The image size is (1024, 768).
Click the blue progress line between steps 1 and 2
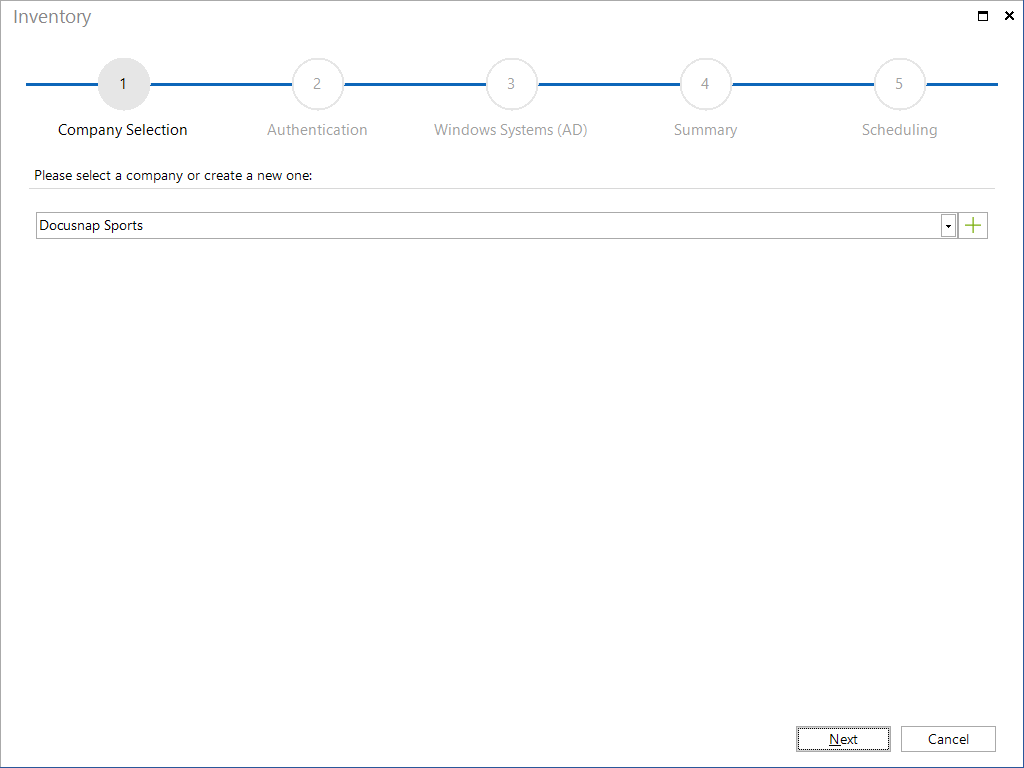click(221, 84)
